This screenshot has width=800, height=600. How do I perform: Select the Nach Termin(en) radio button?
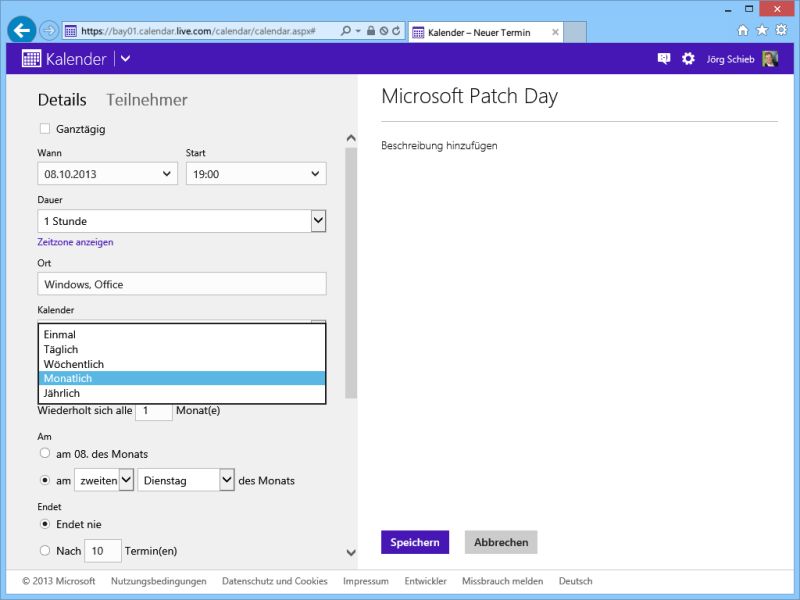click(x=45, y=551)
